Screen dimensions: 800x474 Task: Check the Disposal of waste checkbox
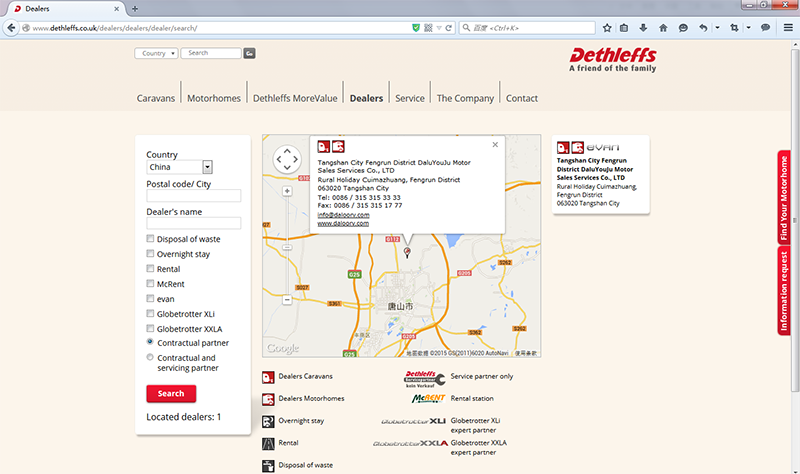coord(150,238)
